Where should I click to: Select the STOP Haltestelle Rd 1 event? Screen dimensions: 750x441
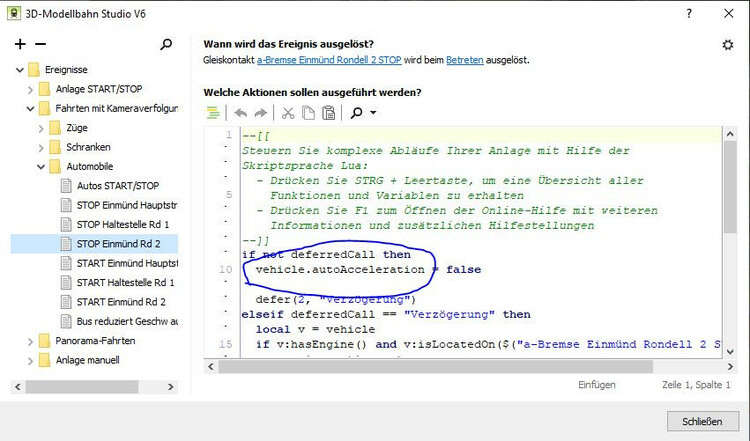tap(123, 224)
